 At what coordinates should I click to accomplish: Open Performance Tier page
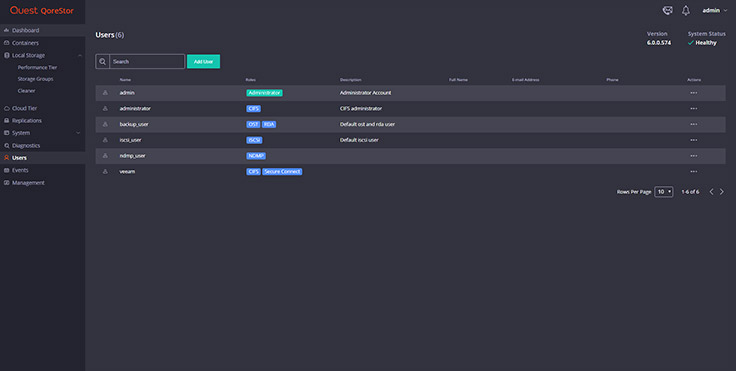pos(37,67)
